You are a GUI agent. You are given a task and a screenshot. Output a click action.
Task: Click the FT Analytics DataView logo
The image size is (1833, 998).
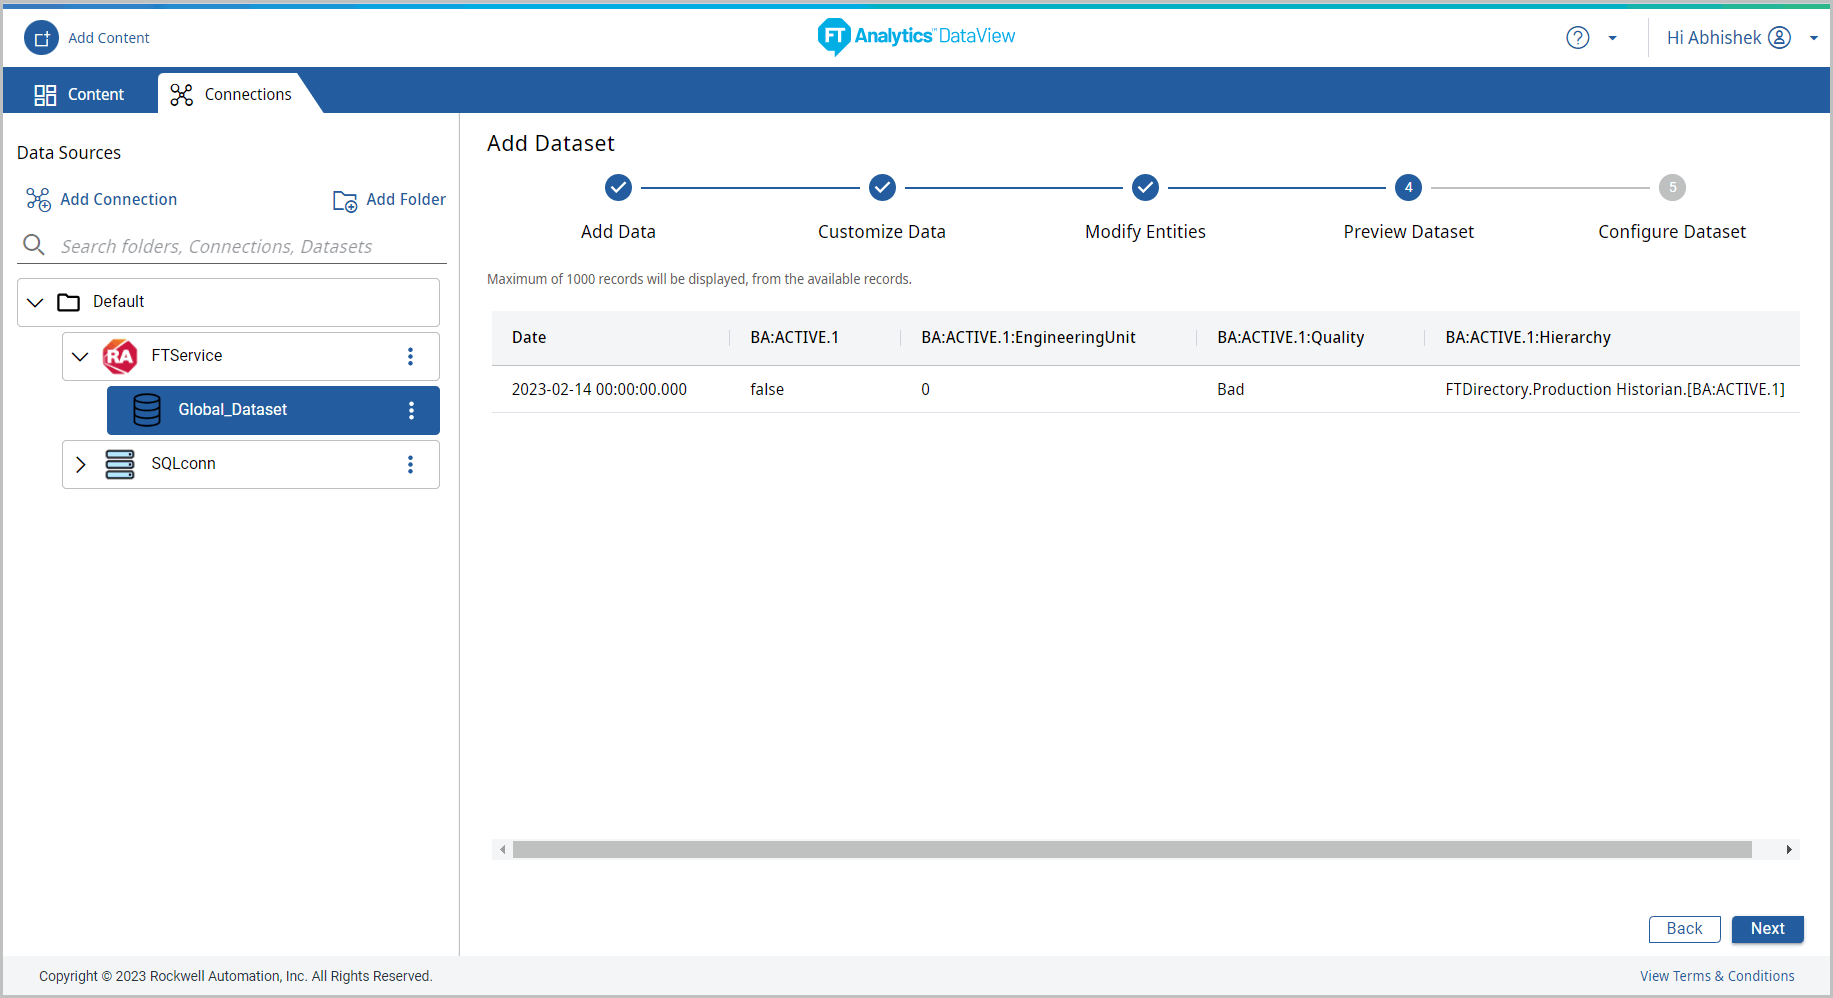click(916, 37)
